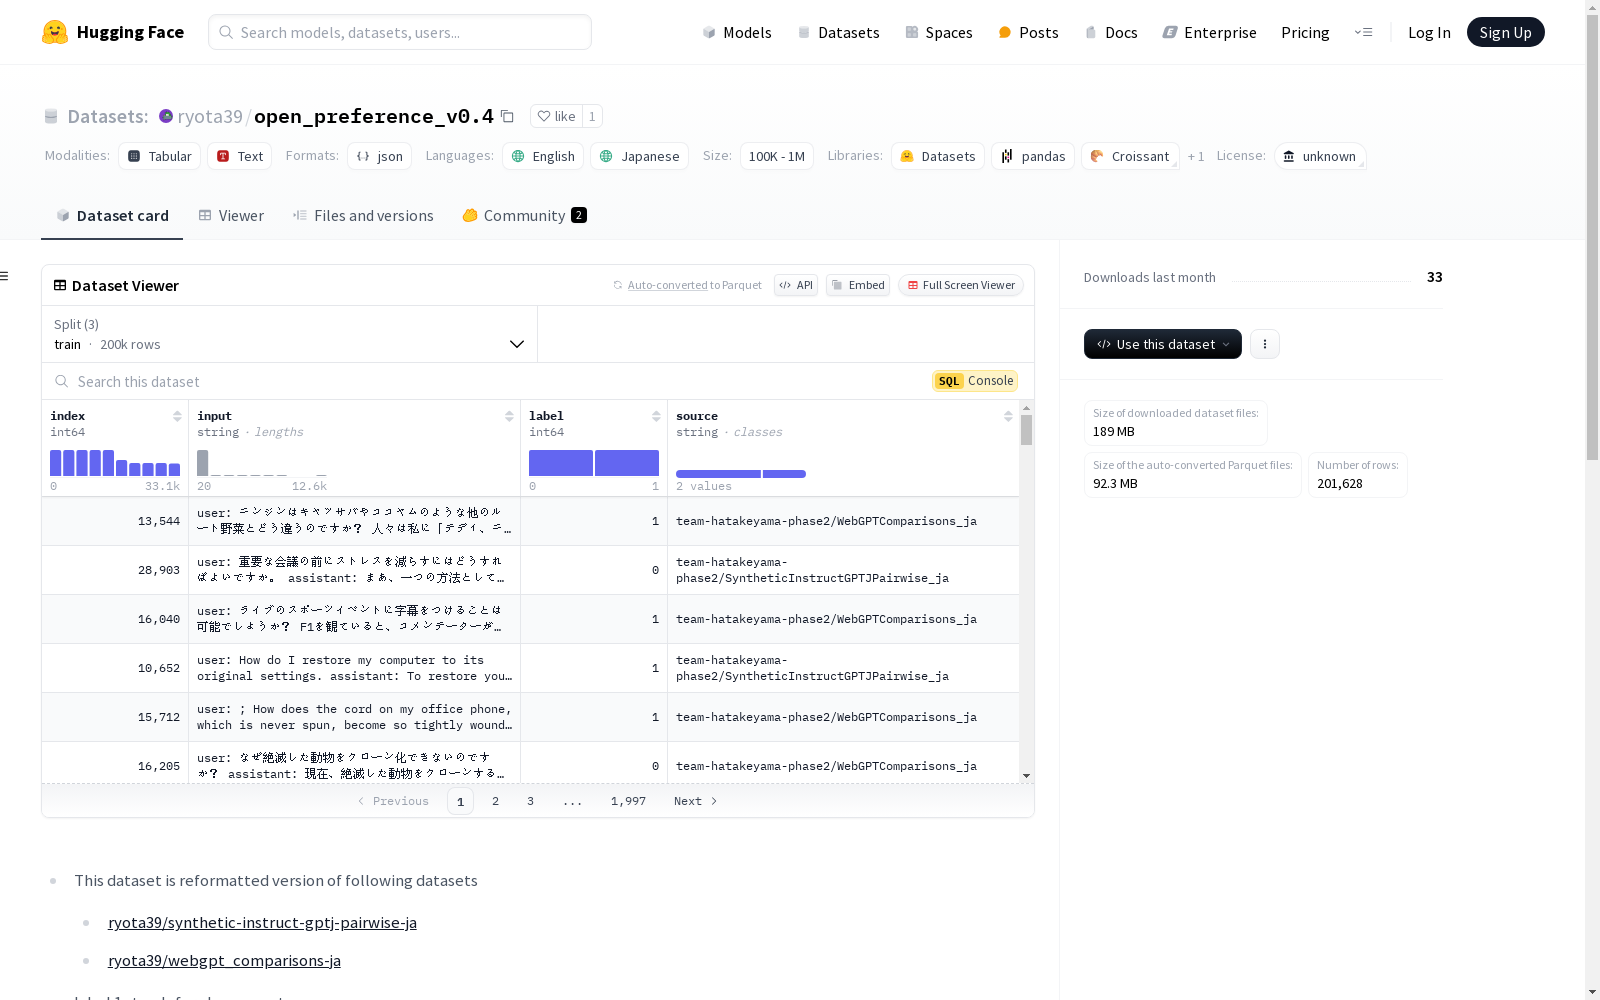1600x1000 pixels.
Task: Copy dataset name with the copy icon
Action: 507,117
